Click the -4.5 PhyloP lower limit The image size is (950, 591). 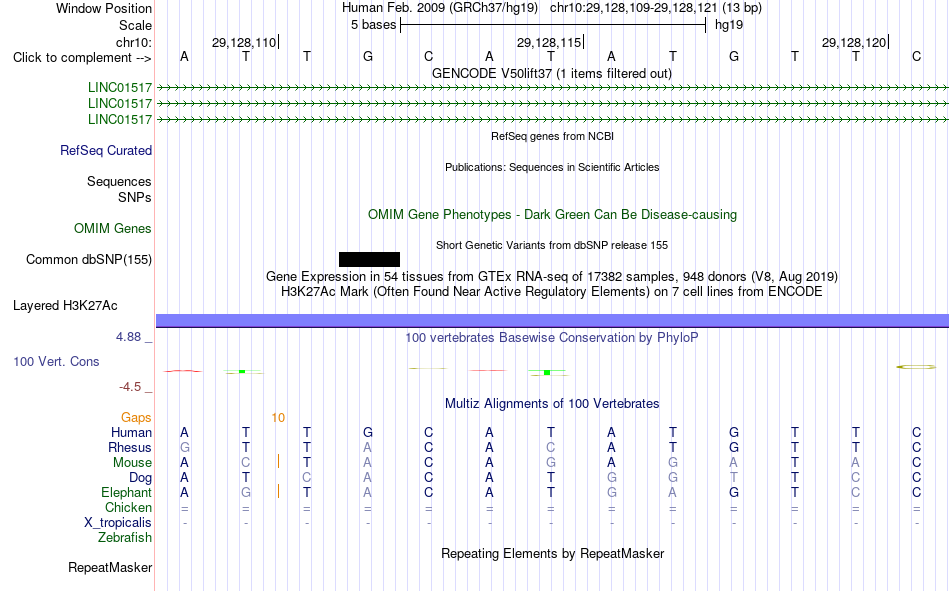(130, 387)
